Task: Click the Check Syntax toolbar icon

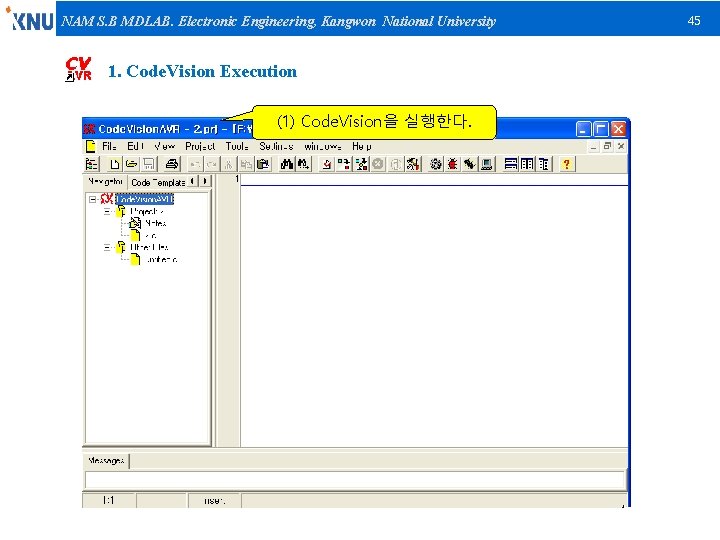Action: coord(327,164)
